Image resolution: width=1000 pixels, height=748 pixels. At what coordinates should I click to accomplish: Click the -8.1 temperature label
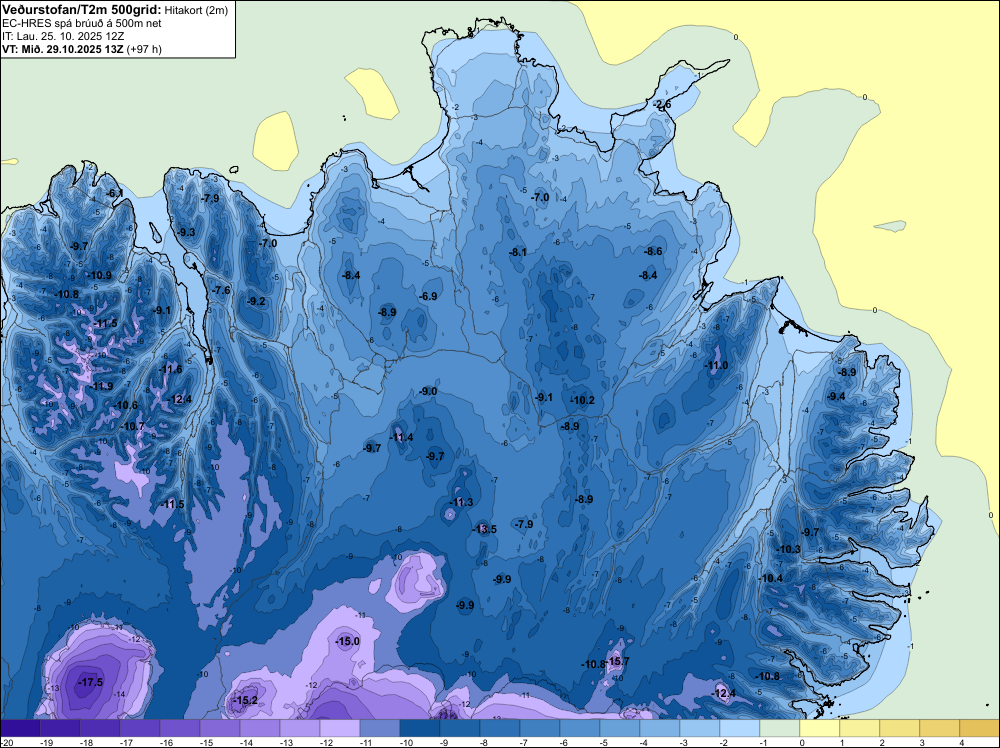[x=518, y=253]
